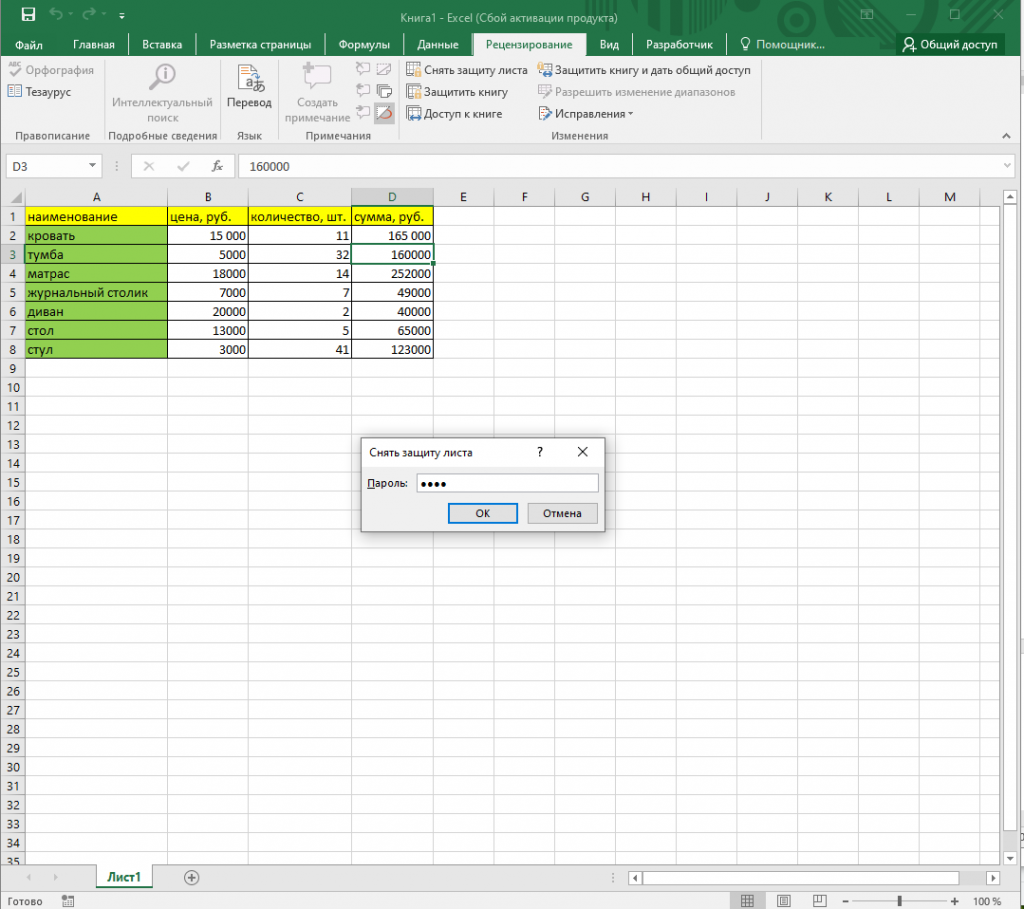Click the horizontal scrollbar left arrow
Screen dimensions: 1024x909
pyautogui.click(x=635, y=878)
